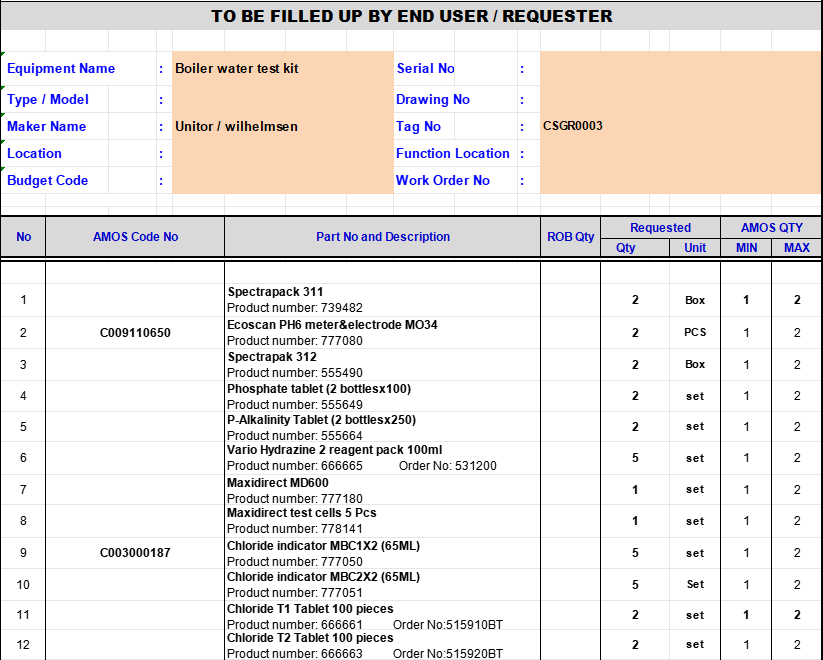Click AMOS code C003000187 cell
The image size is (823, 660).
click(135, 553)
